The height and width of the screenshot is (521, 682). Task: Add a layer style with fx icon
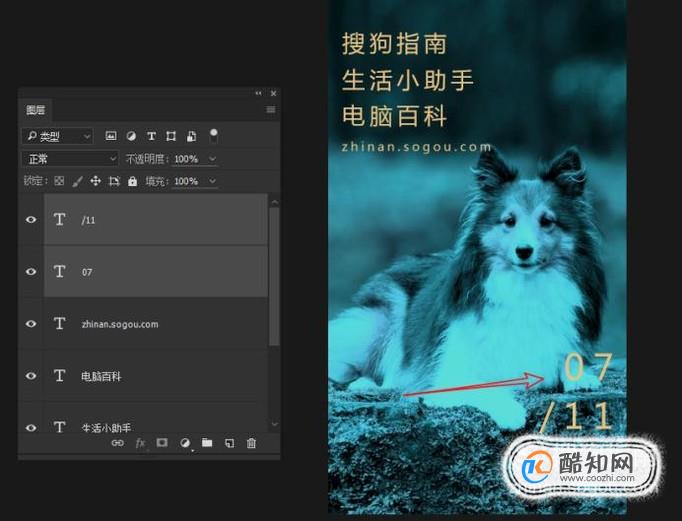140,443
